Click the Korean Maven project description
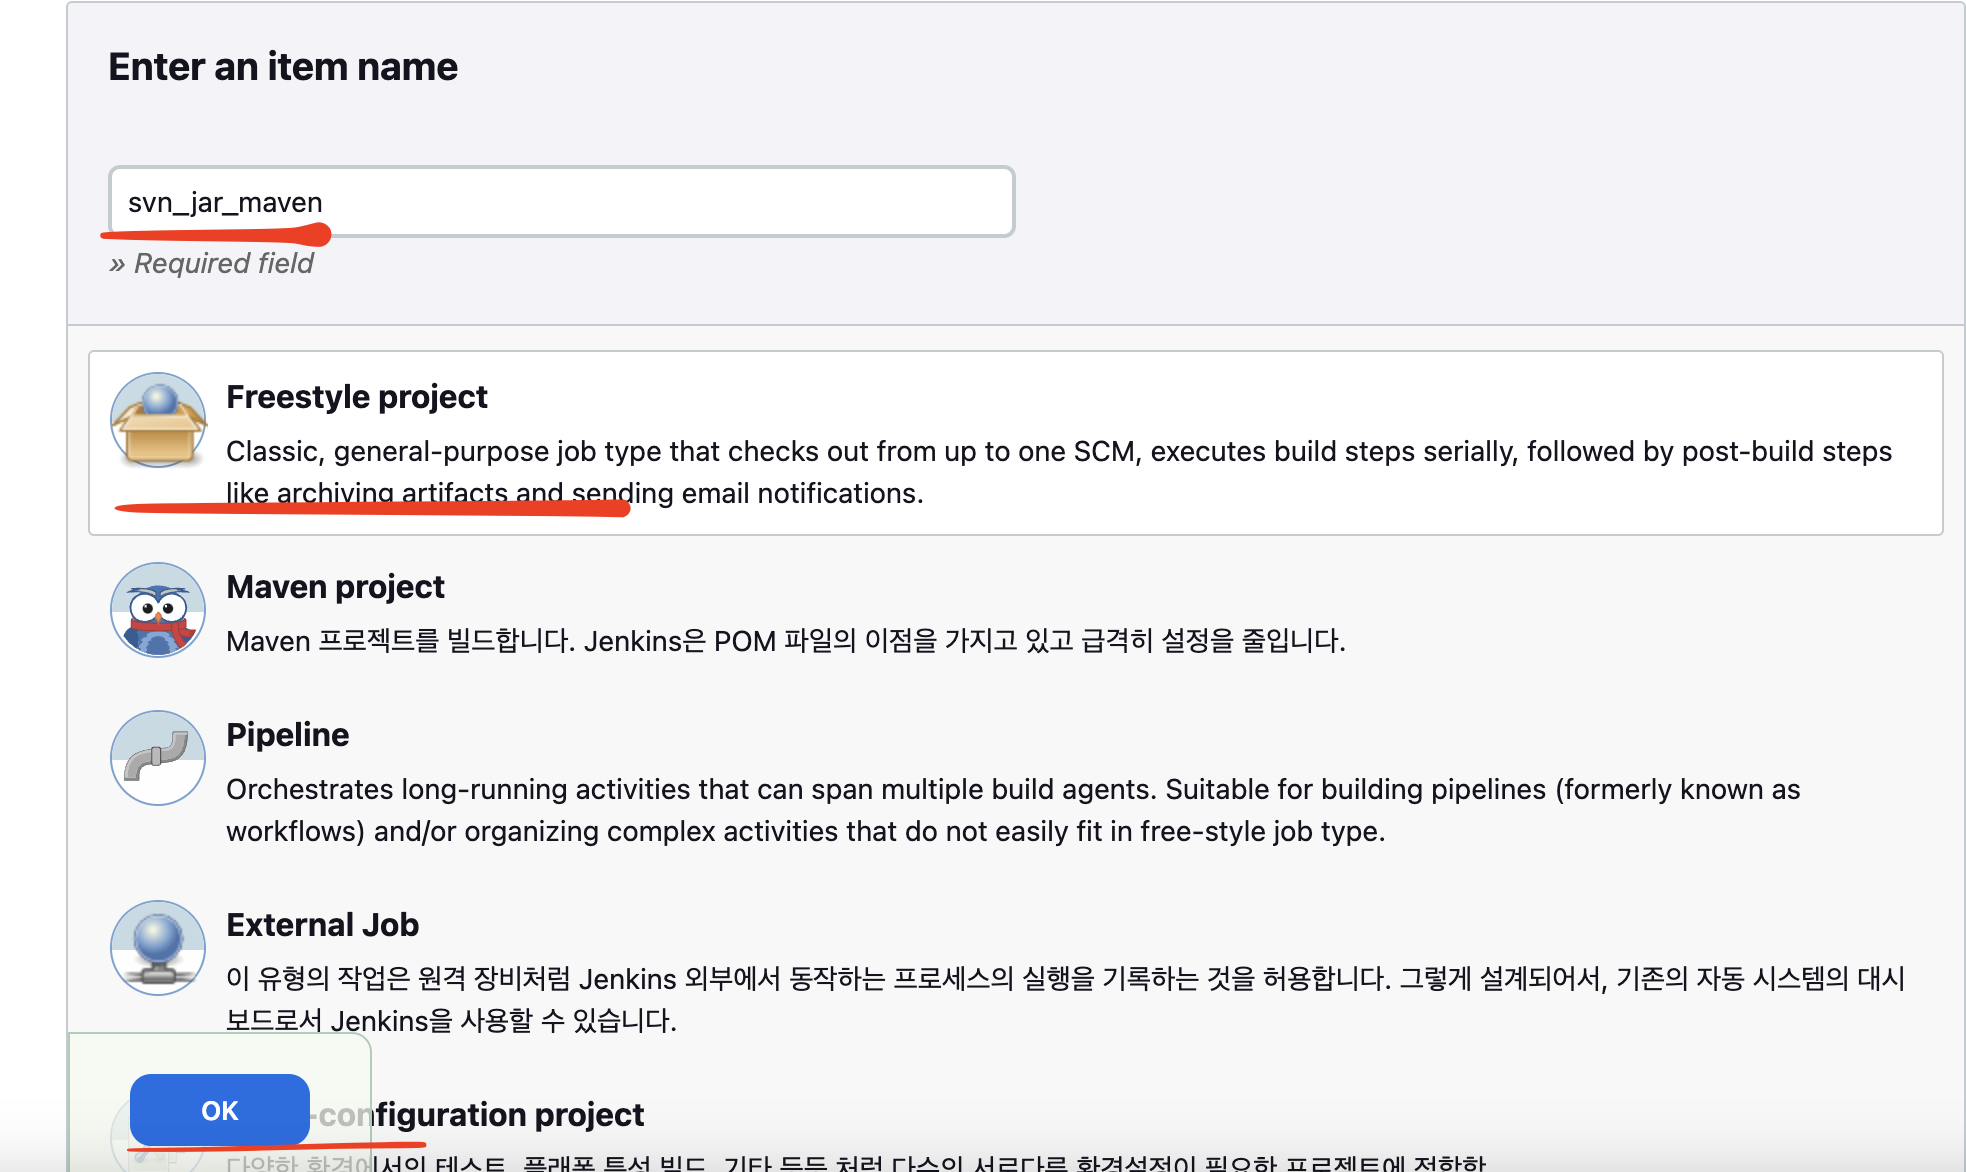 pos(785,641)
